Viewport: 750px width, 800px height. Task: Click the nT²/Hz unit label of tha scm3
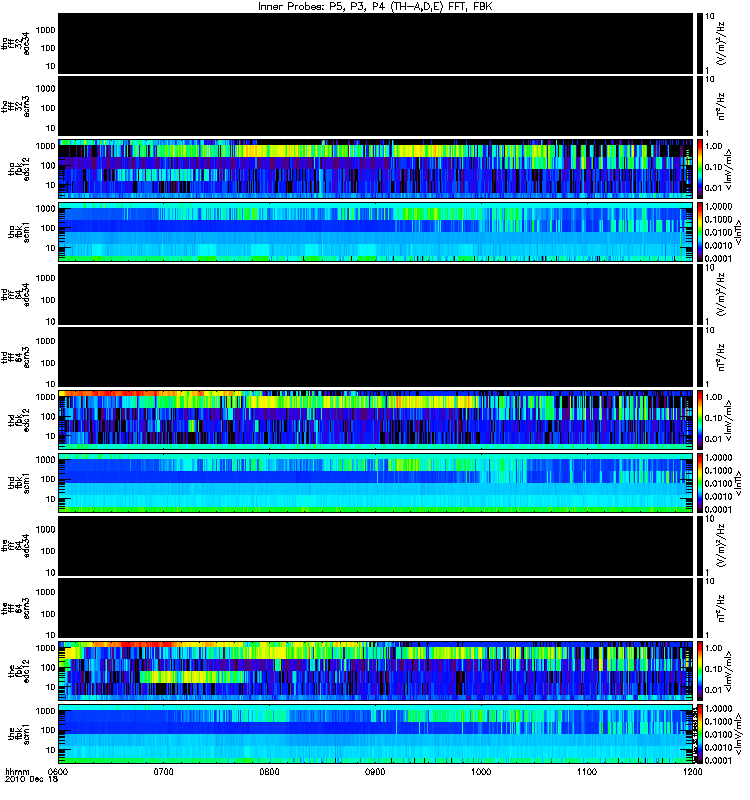pos(722,106)
